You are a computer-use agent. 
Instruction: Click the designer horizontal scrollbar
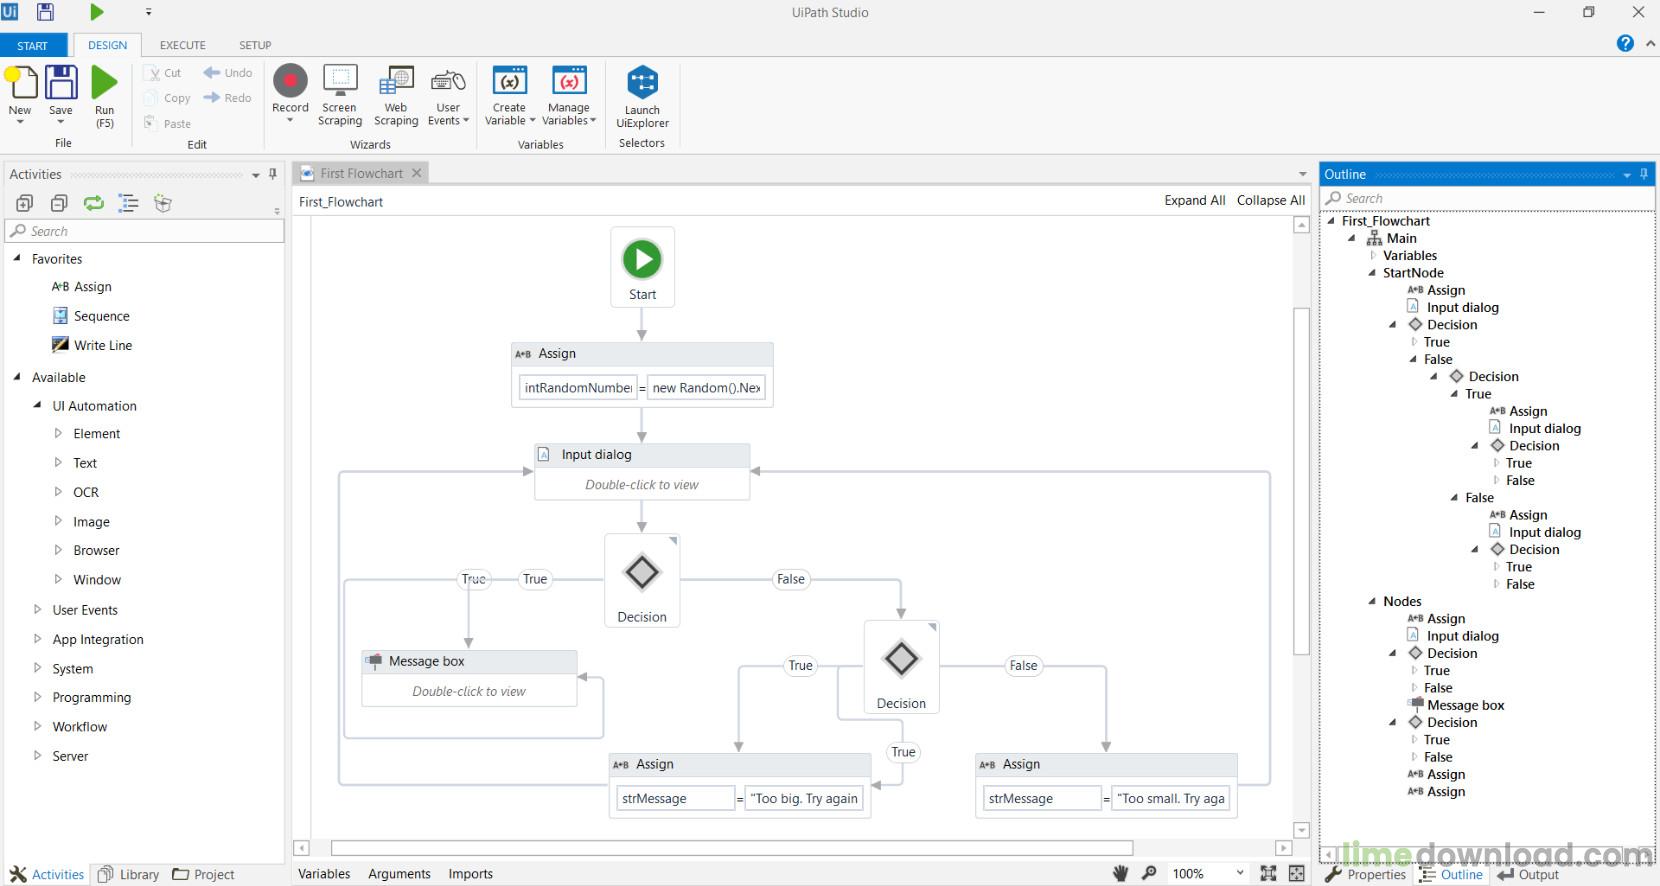[730, 848]
